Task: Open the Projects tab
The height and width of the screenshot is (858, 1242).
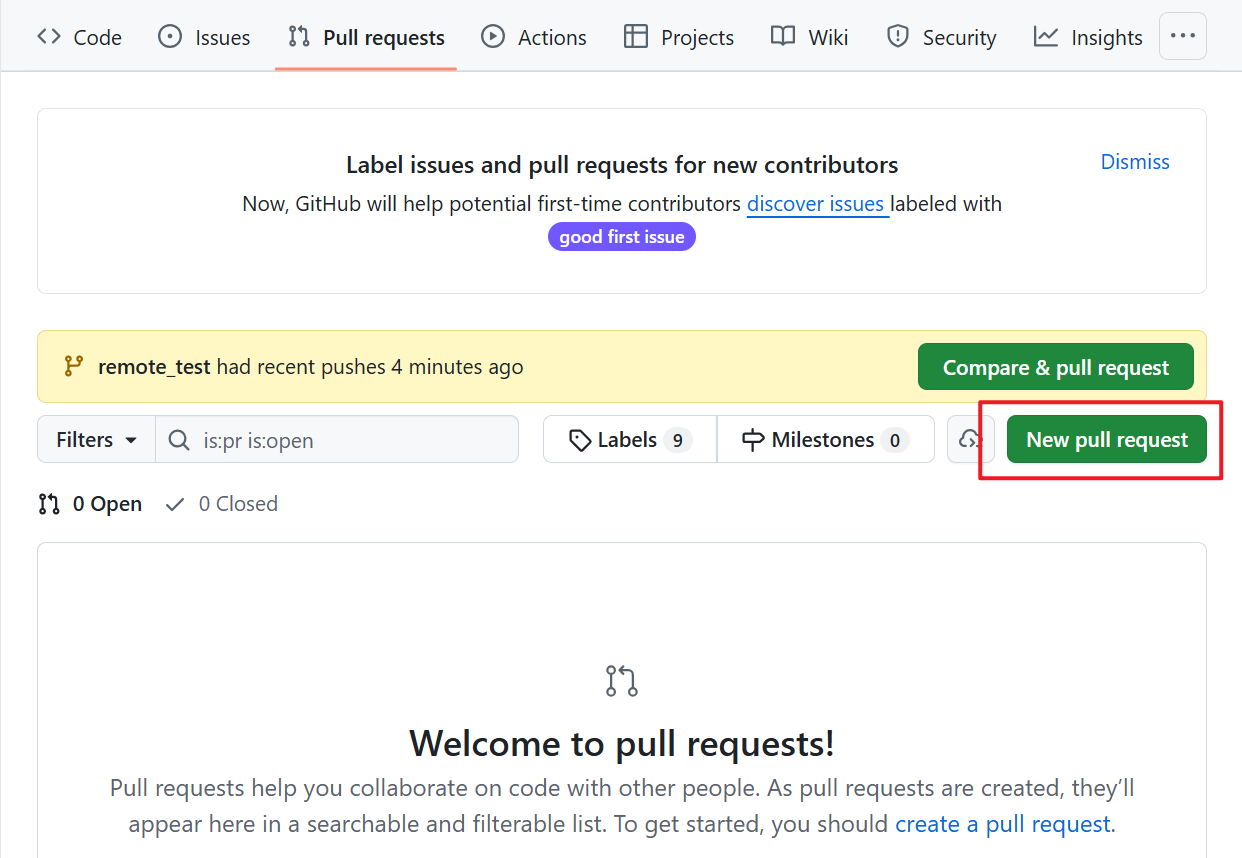Action: (x=679, y=38)
